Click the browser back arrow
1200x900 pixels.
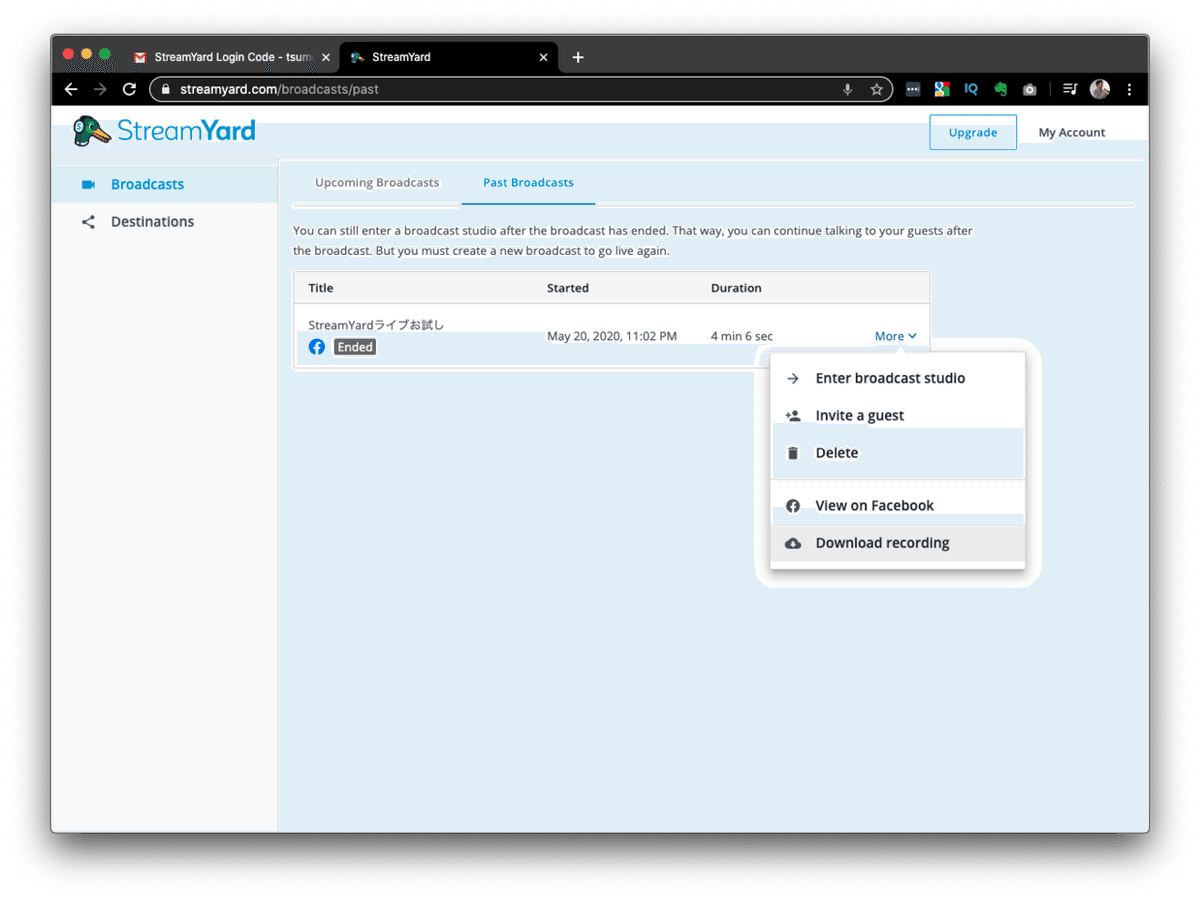tap(71, 89)
